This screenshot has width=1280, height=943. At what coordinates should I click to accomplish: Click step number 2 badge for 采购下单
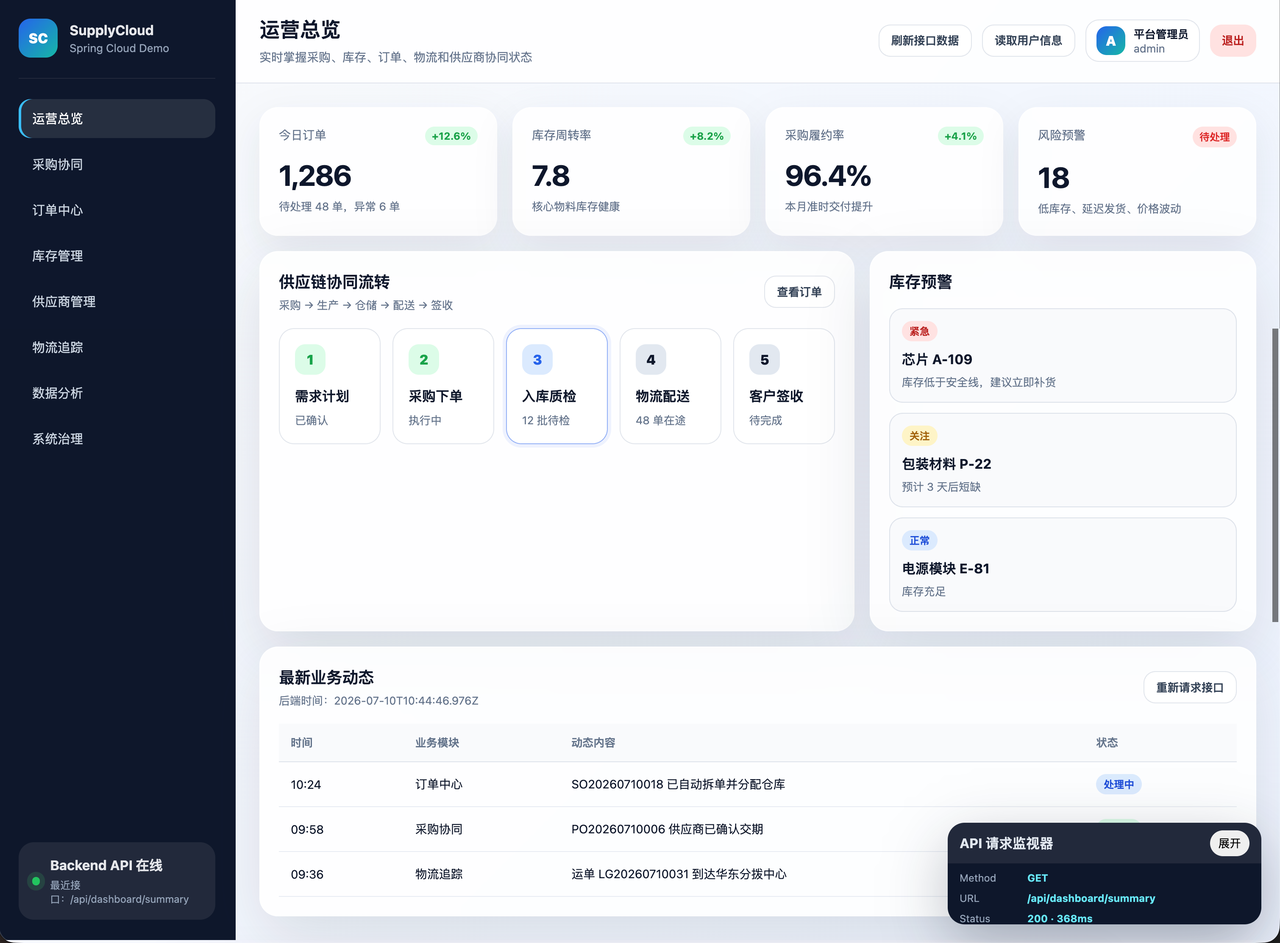coord(424,360)
